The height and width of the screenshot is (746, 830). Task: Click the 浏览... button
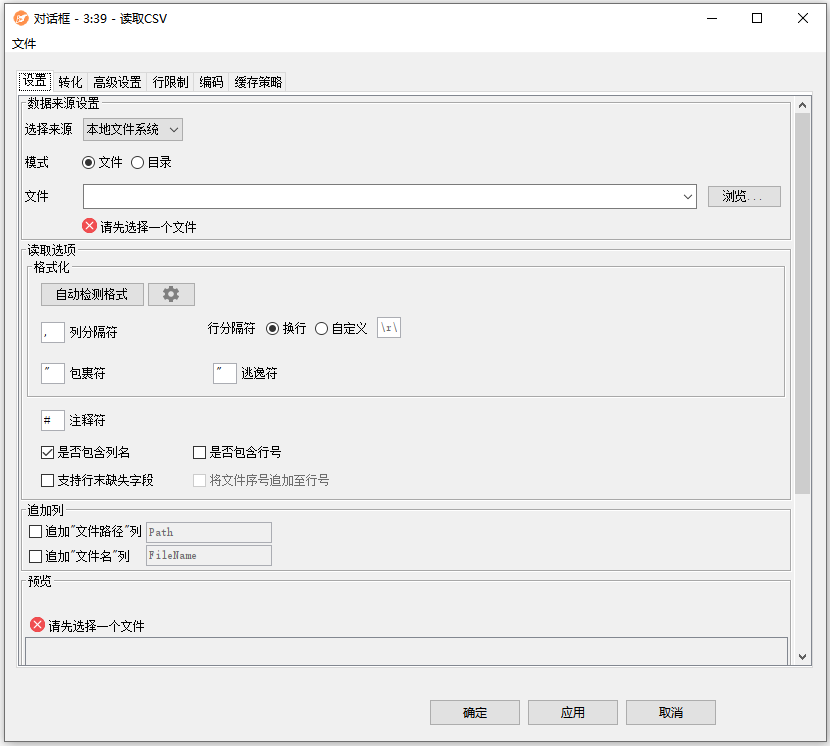pos(743,196)
